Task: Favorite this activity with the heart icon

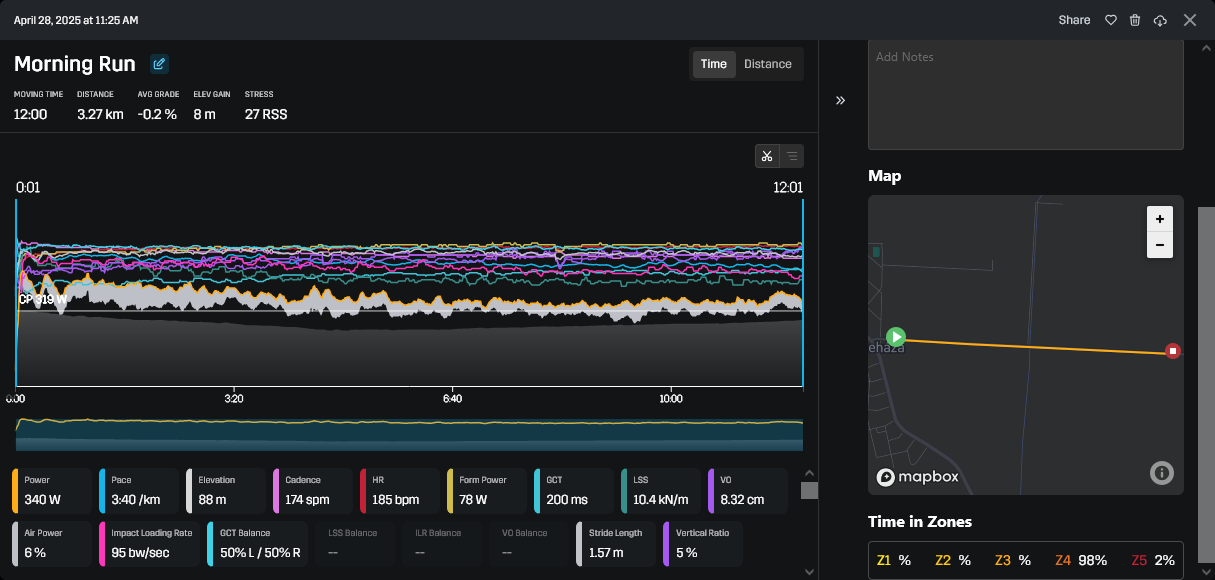Action: [1110, 20]
